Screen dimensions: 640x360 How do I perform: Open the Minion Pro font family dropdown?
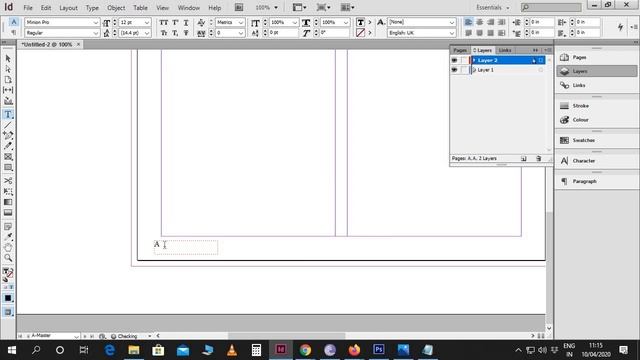point(96,22)
